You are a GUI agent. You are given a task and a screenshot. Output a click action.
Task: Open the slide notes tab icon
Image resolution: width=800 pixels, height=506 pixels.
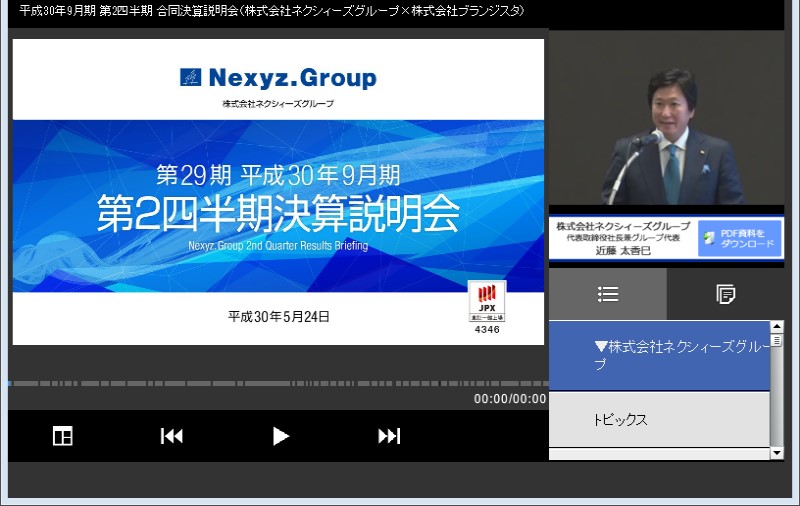click(725, 294)
